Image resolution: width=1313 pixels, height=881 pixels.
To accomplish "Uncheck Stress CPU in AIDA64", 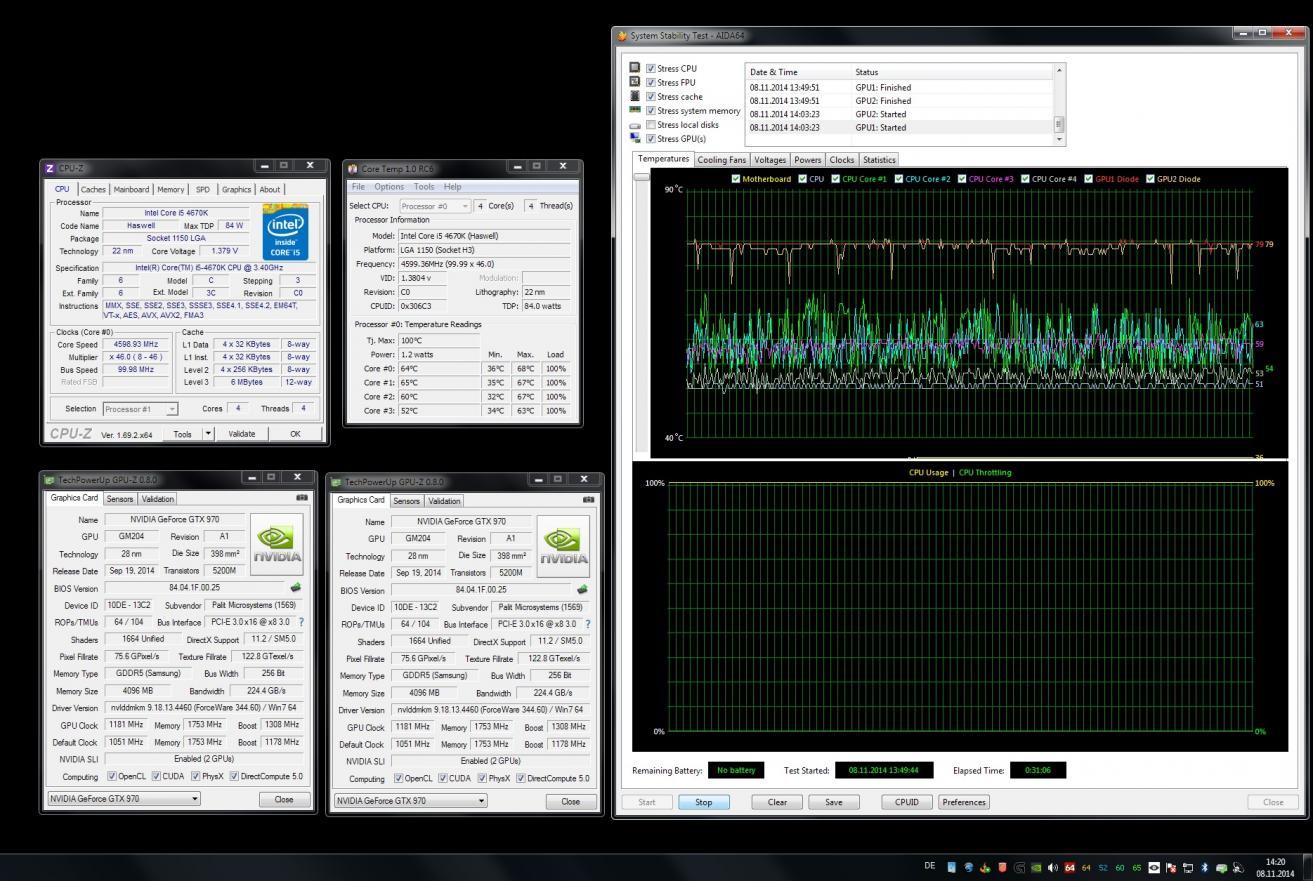I will tap(652, 69).
